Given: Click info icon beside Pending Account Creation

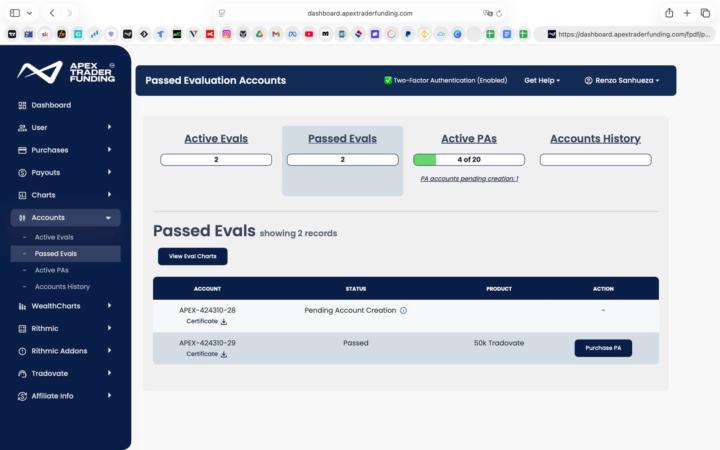Looking at the screenshot, I should coord(403,310).
